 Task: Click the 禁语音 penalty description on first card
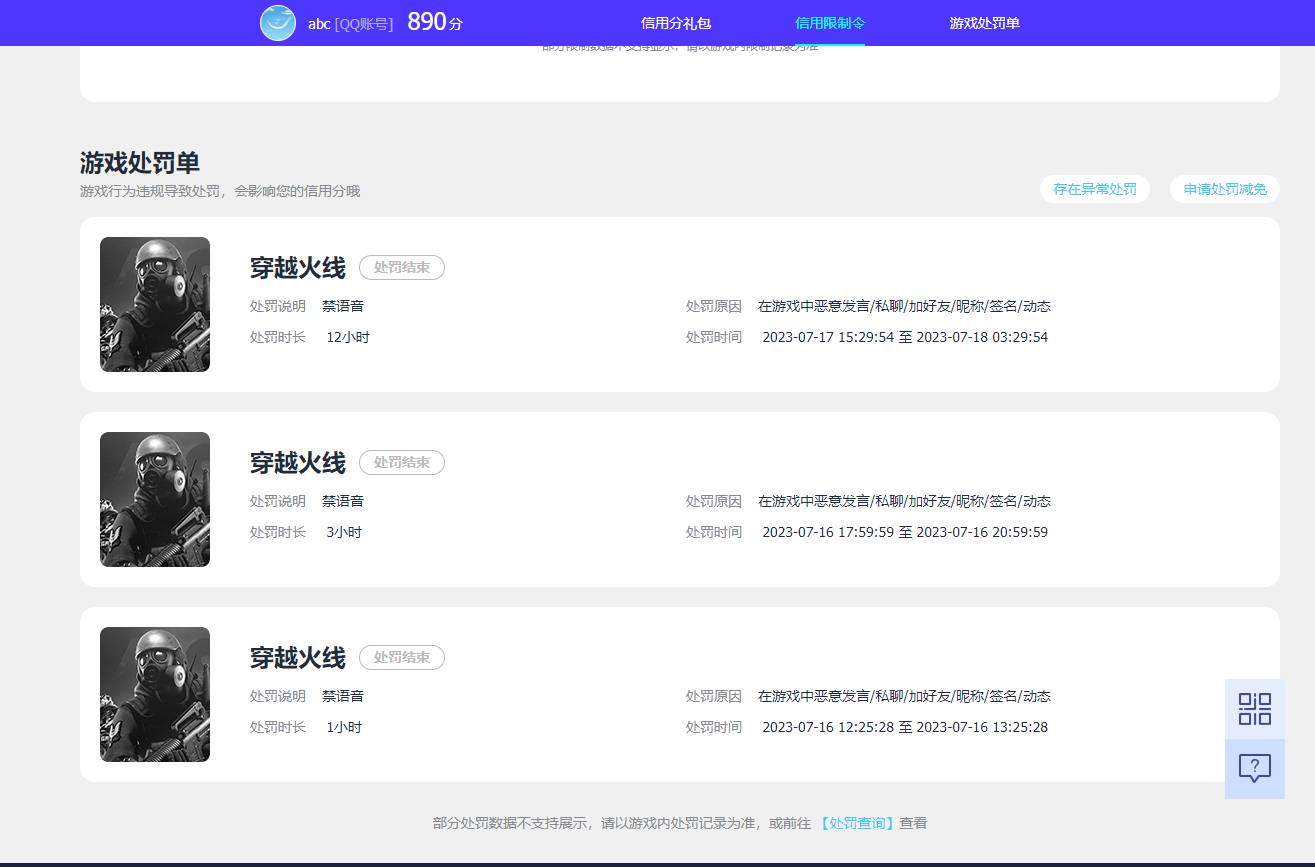click(344, 306)
